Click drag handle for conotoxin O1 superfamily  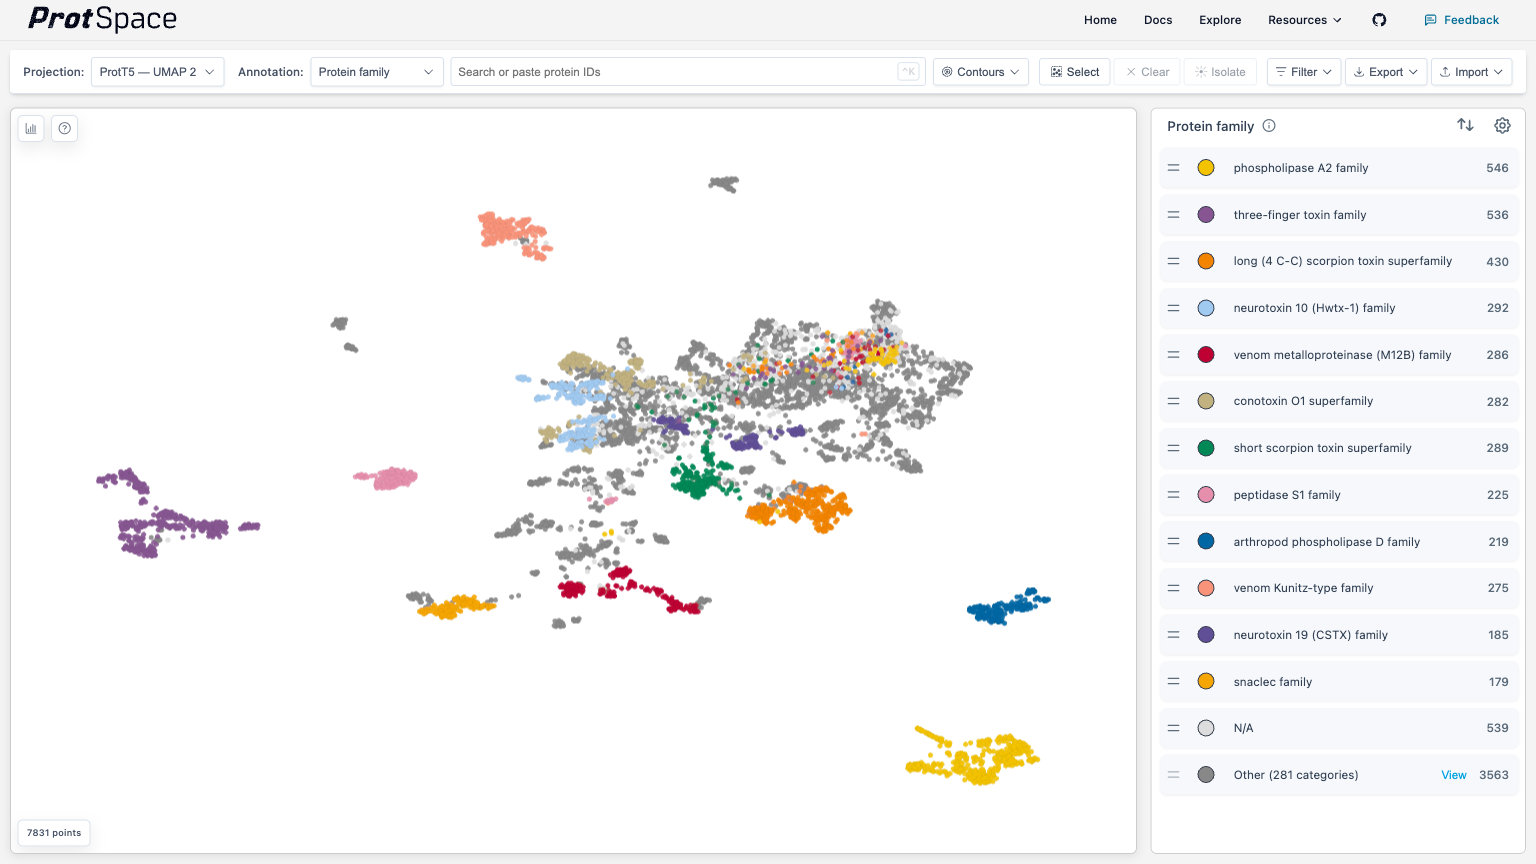[x=1174, y=401]
